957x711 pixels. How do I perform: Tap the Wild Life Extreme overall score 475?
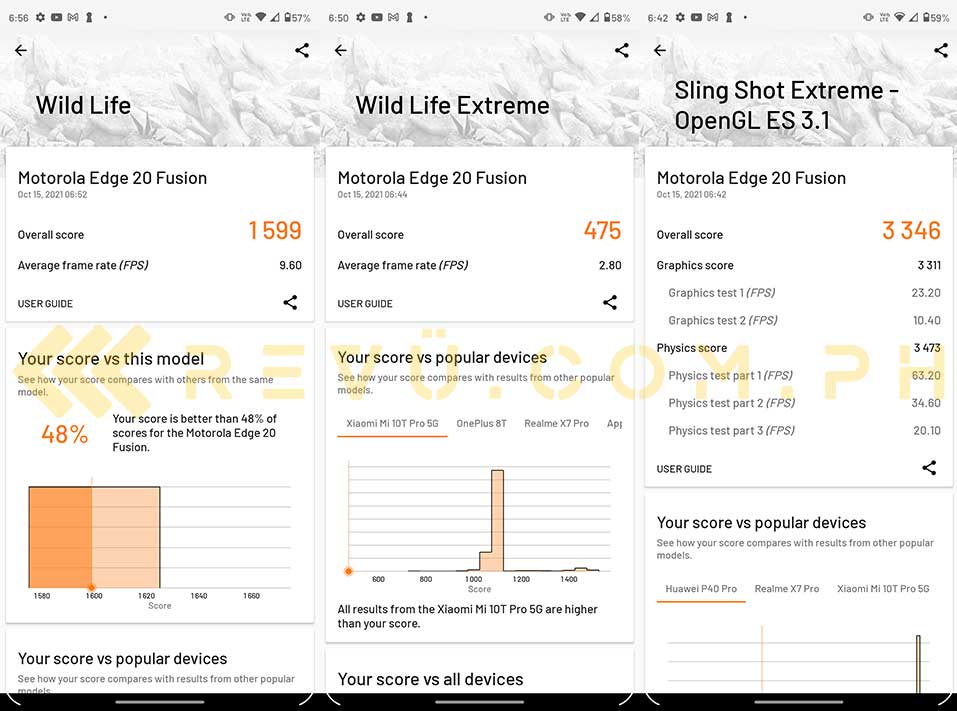pos(602,231)
